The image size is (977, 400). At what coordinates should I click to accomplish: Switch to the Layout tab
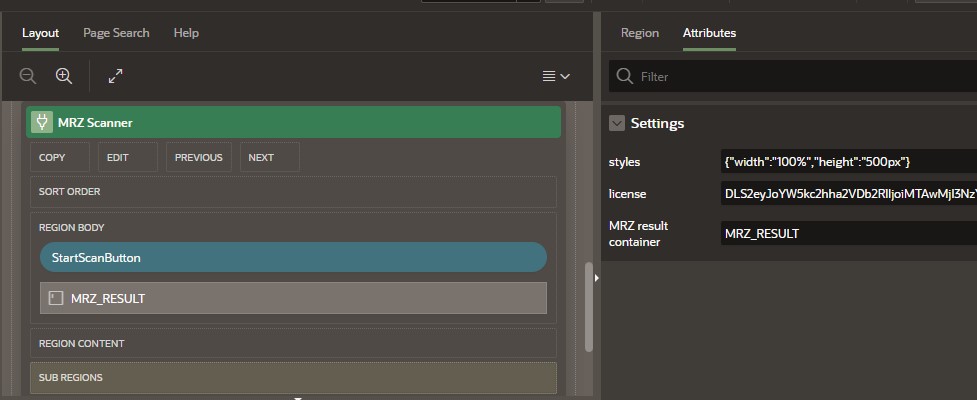(x=41, y=33)
